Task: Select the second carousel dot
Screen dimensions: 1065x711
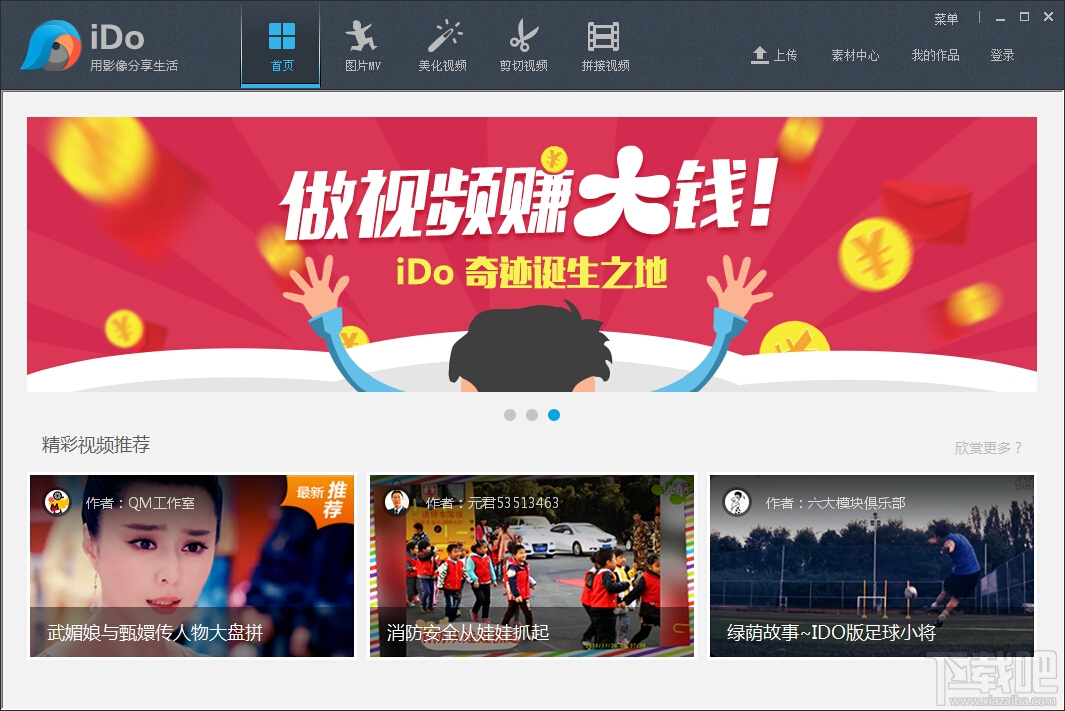Action: click(x=532, y=414)
